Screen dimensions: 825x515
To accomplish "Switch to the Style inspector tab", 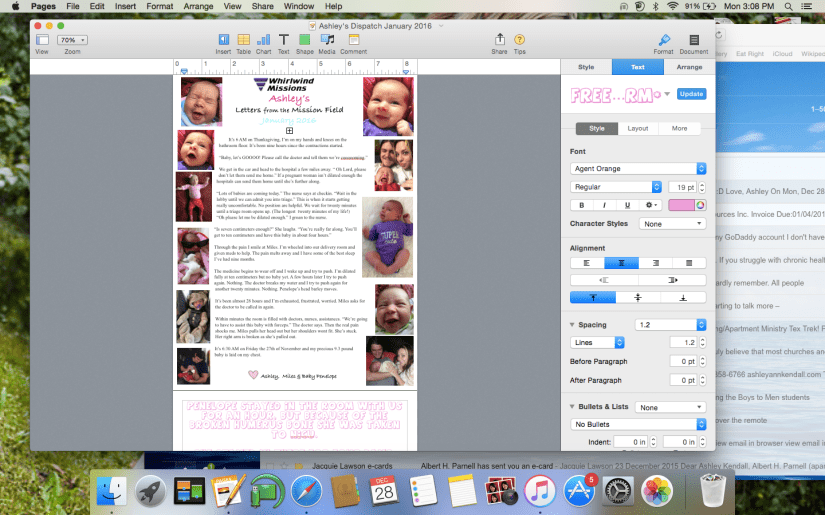I will pyautogui.click(x=586, y=67).
